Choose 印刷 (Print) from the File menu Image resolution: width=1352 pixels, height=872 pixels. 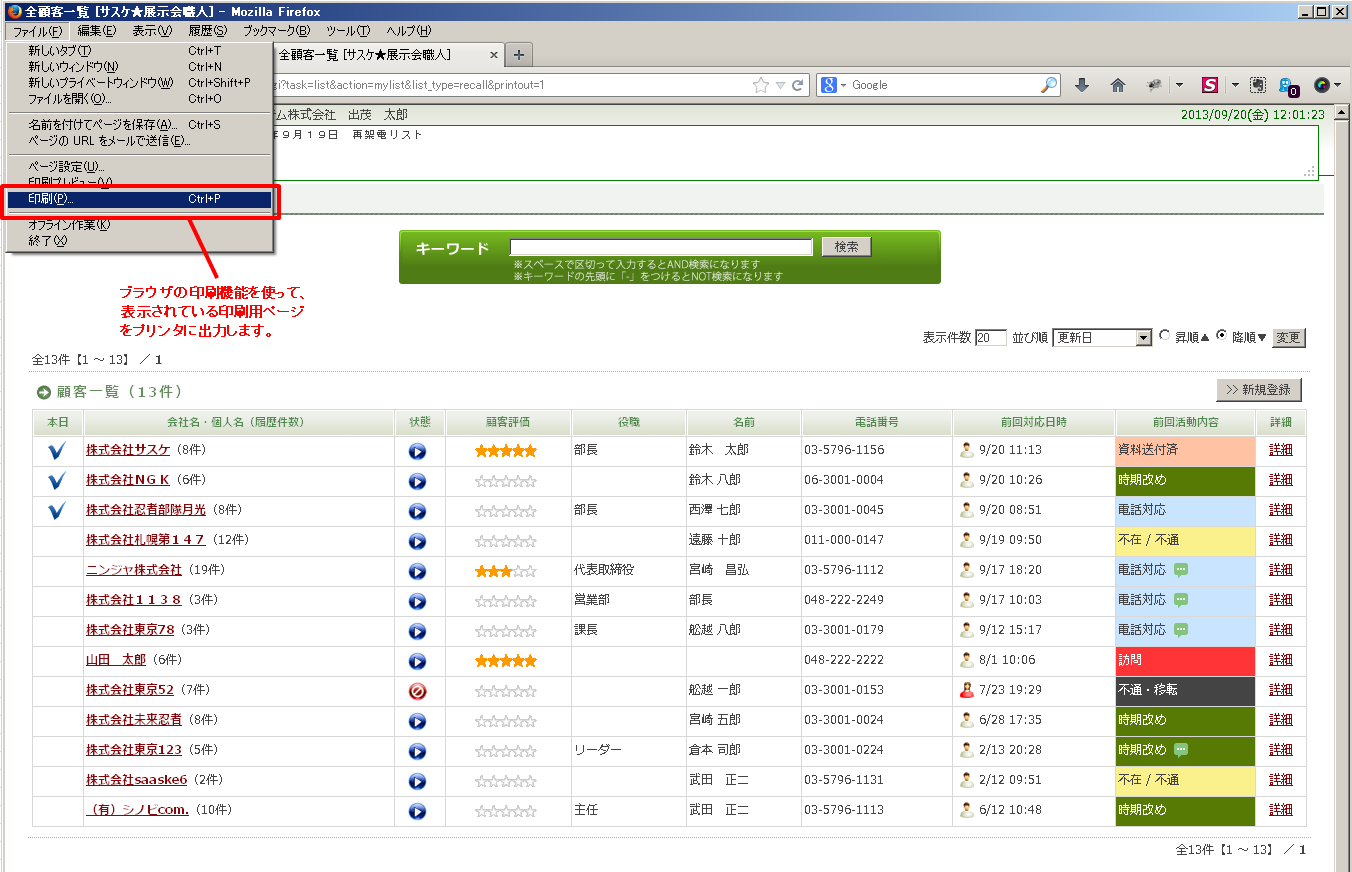coord(140,199)
